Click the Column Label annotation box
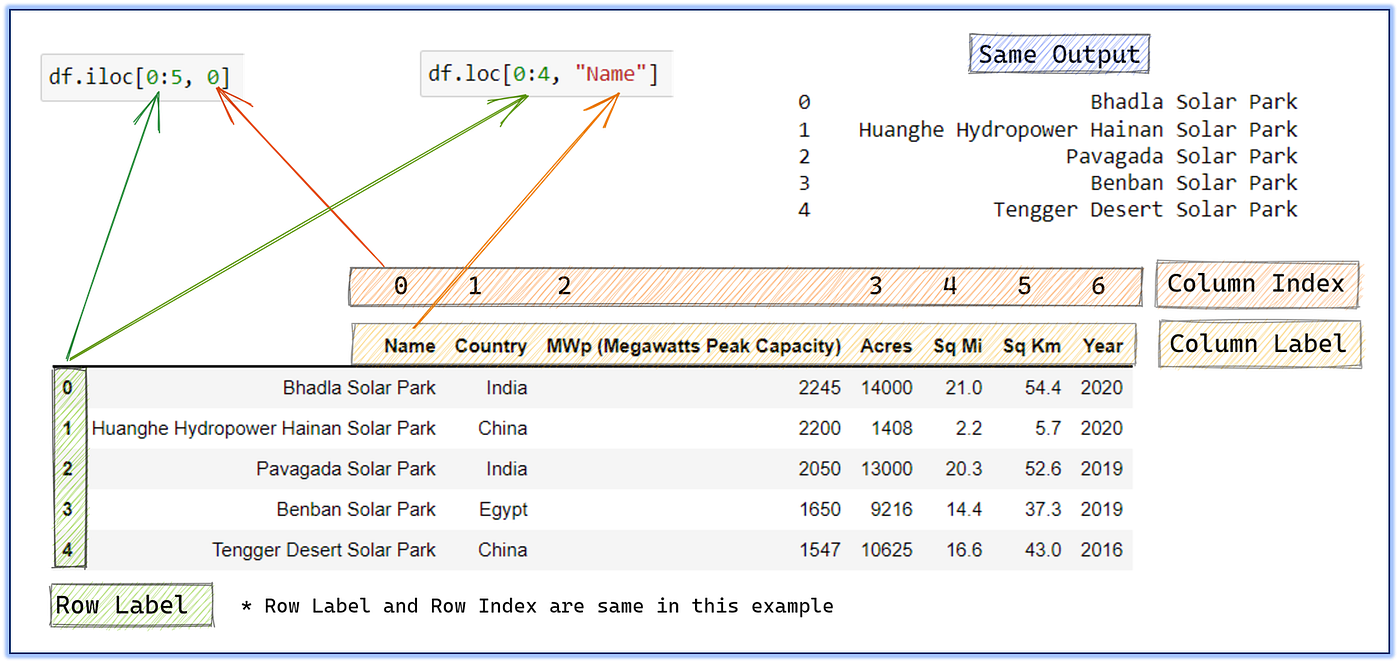 (1259, 344)
